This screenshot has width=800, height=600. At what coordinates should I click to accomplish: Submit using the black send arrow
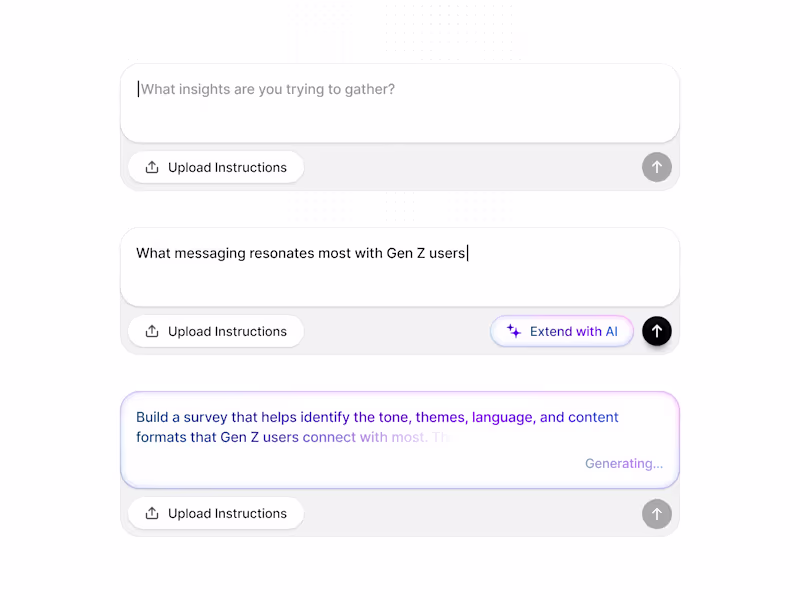coord(657,331)
